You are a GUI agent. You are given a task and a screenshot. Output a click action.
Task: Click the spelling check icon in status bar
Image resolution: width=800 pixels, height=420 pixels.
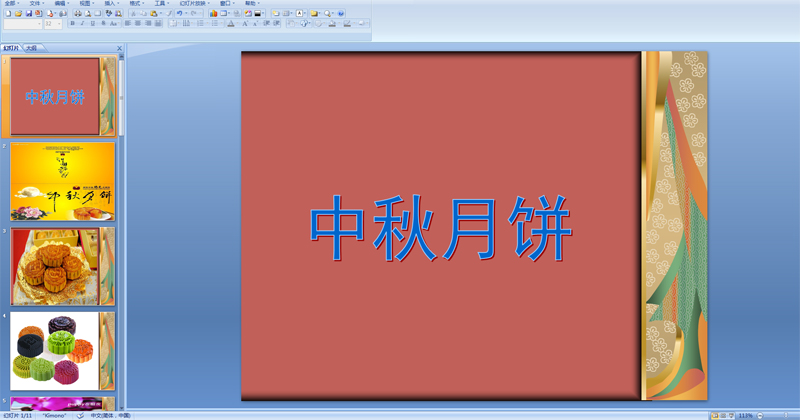point(80,416)
